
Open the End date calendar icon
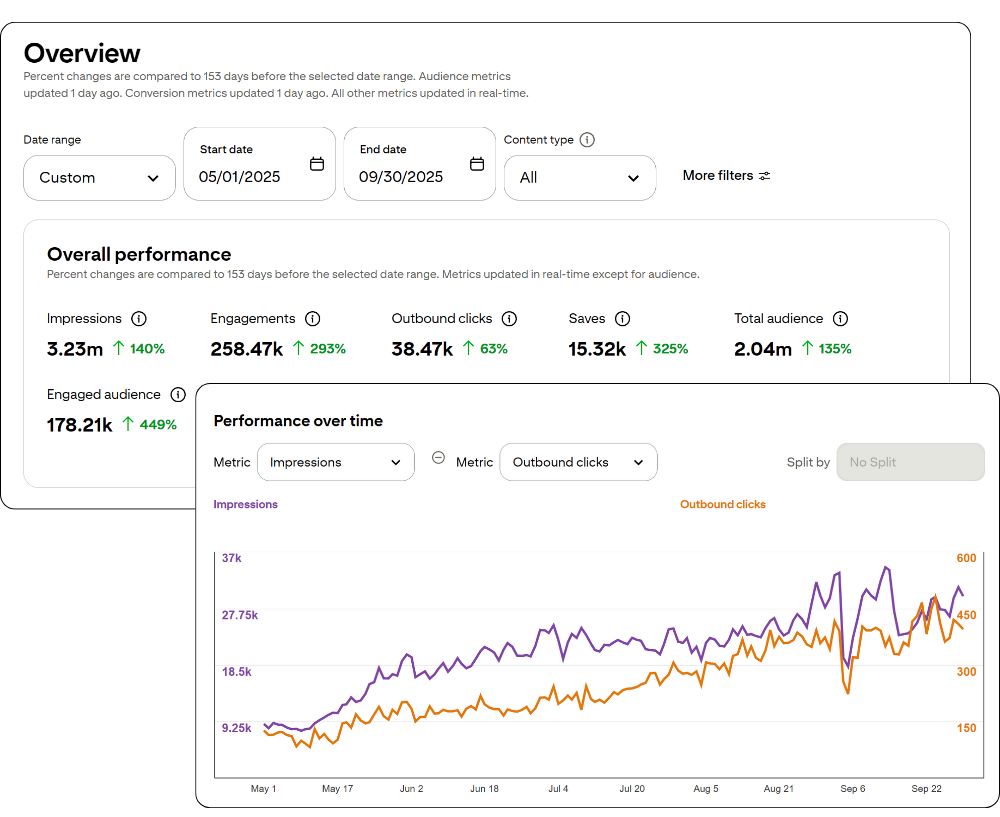[x=475, y=162]
